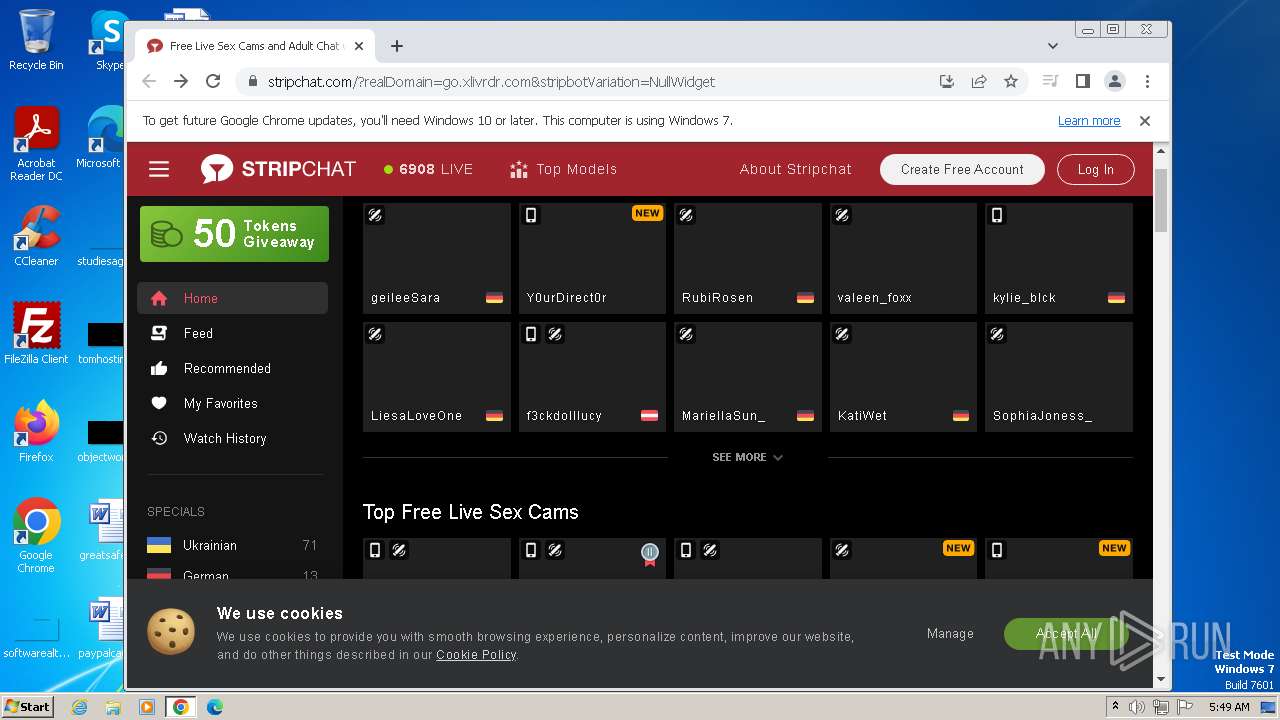
Task: Click the Log In button
Action: pos(1095,169)
